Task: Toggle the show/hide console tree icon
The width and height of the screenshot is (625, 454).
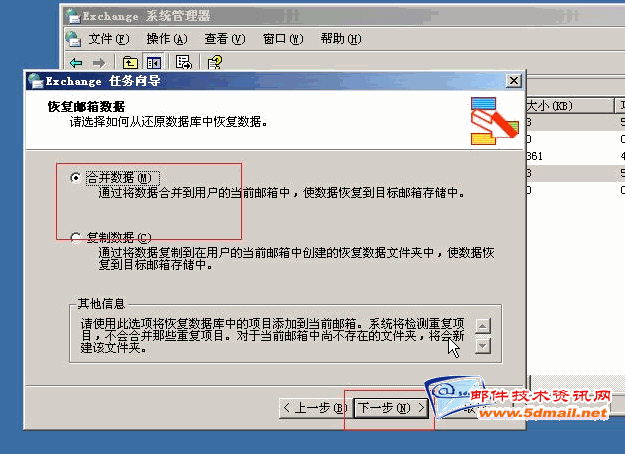Action: point(153,63)
